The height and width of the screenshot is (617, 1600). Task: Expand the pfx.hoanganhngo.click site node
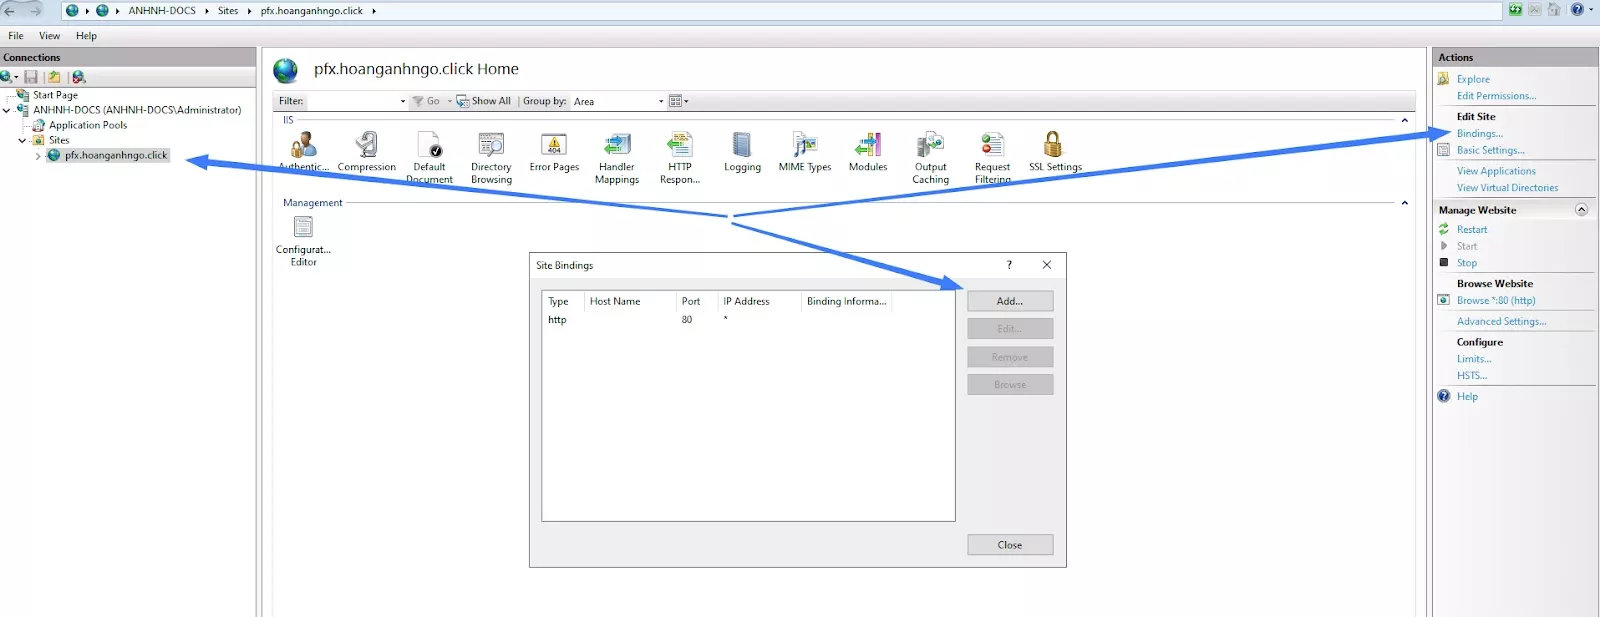tap(38, 156)
